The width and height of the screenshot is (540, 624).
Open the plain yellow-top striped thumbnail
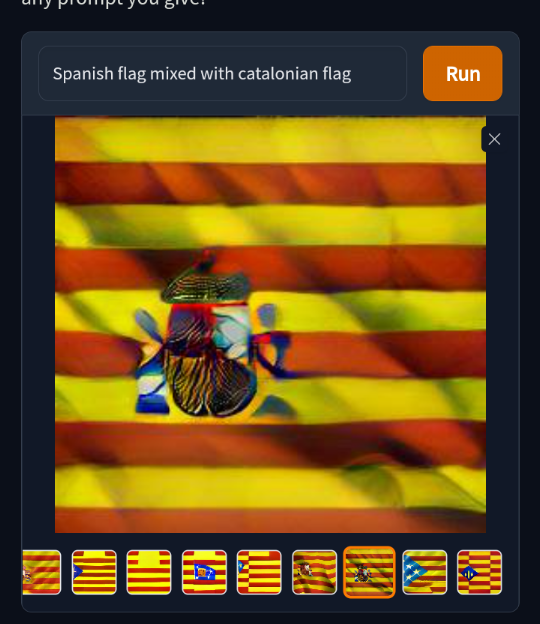pyautogui.click(x=149, y=572)
